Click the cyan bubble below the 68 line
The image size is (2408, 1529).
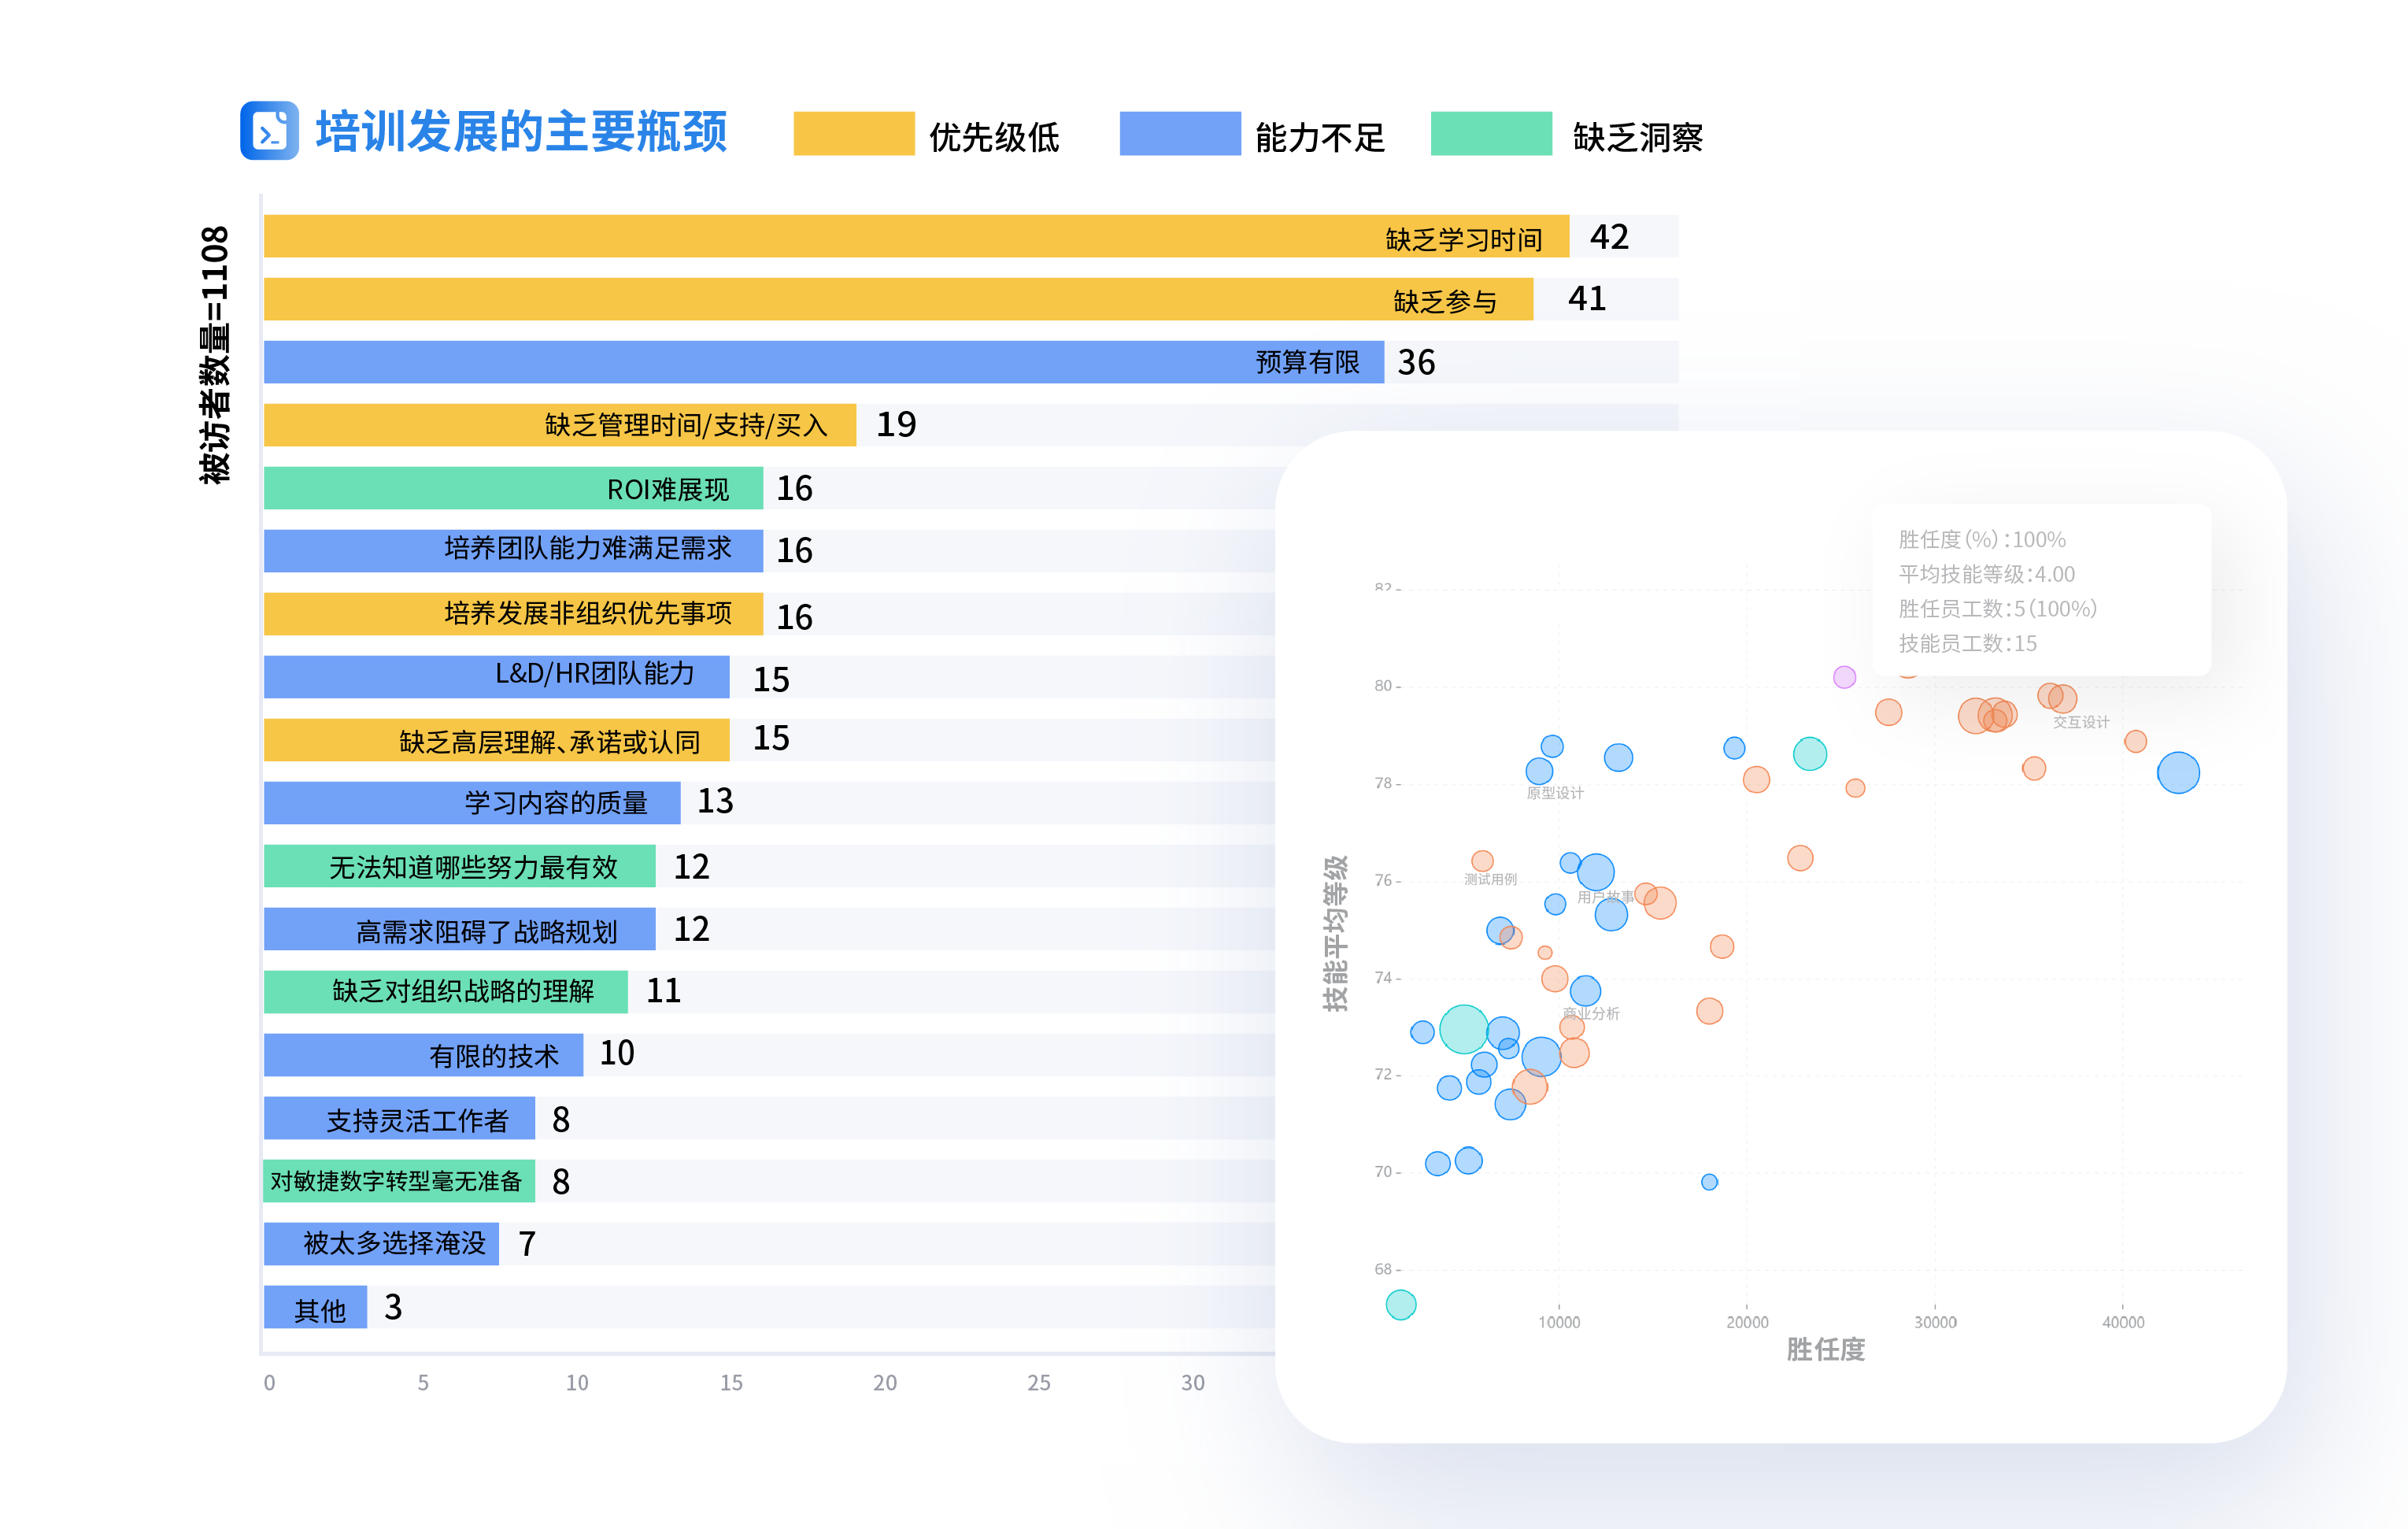pyautogui.click(x=1400, y=1304)
